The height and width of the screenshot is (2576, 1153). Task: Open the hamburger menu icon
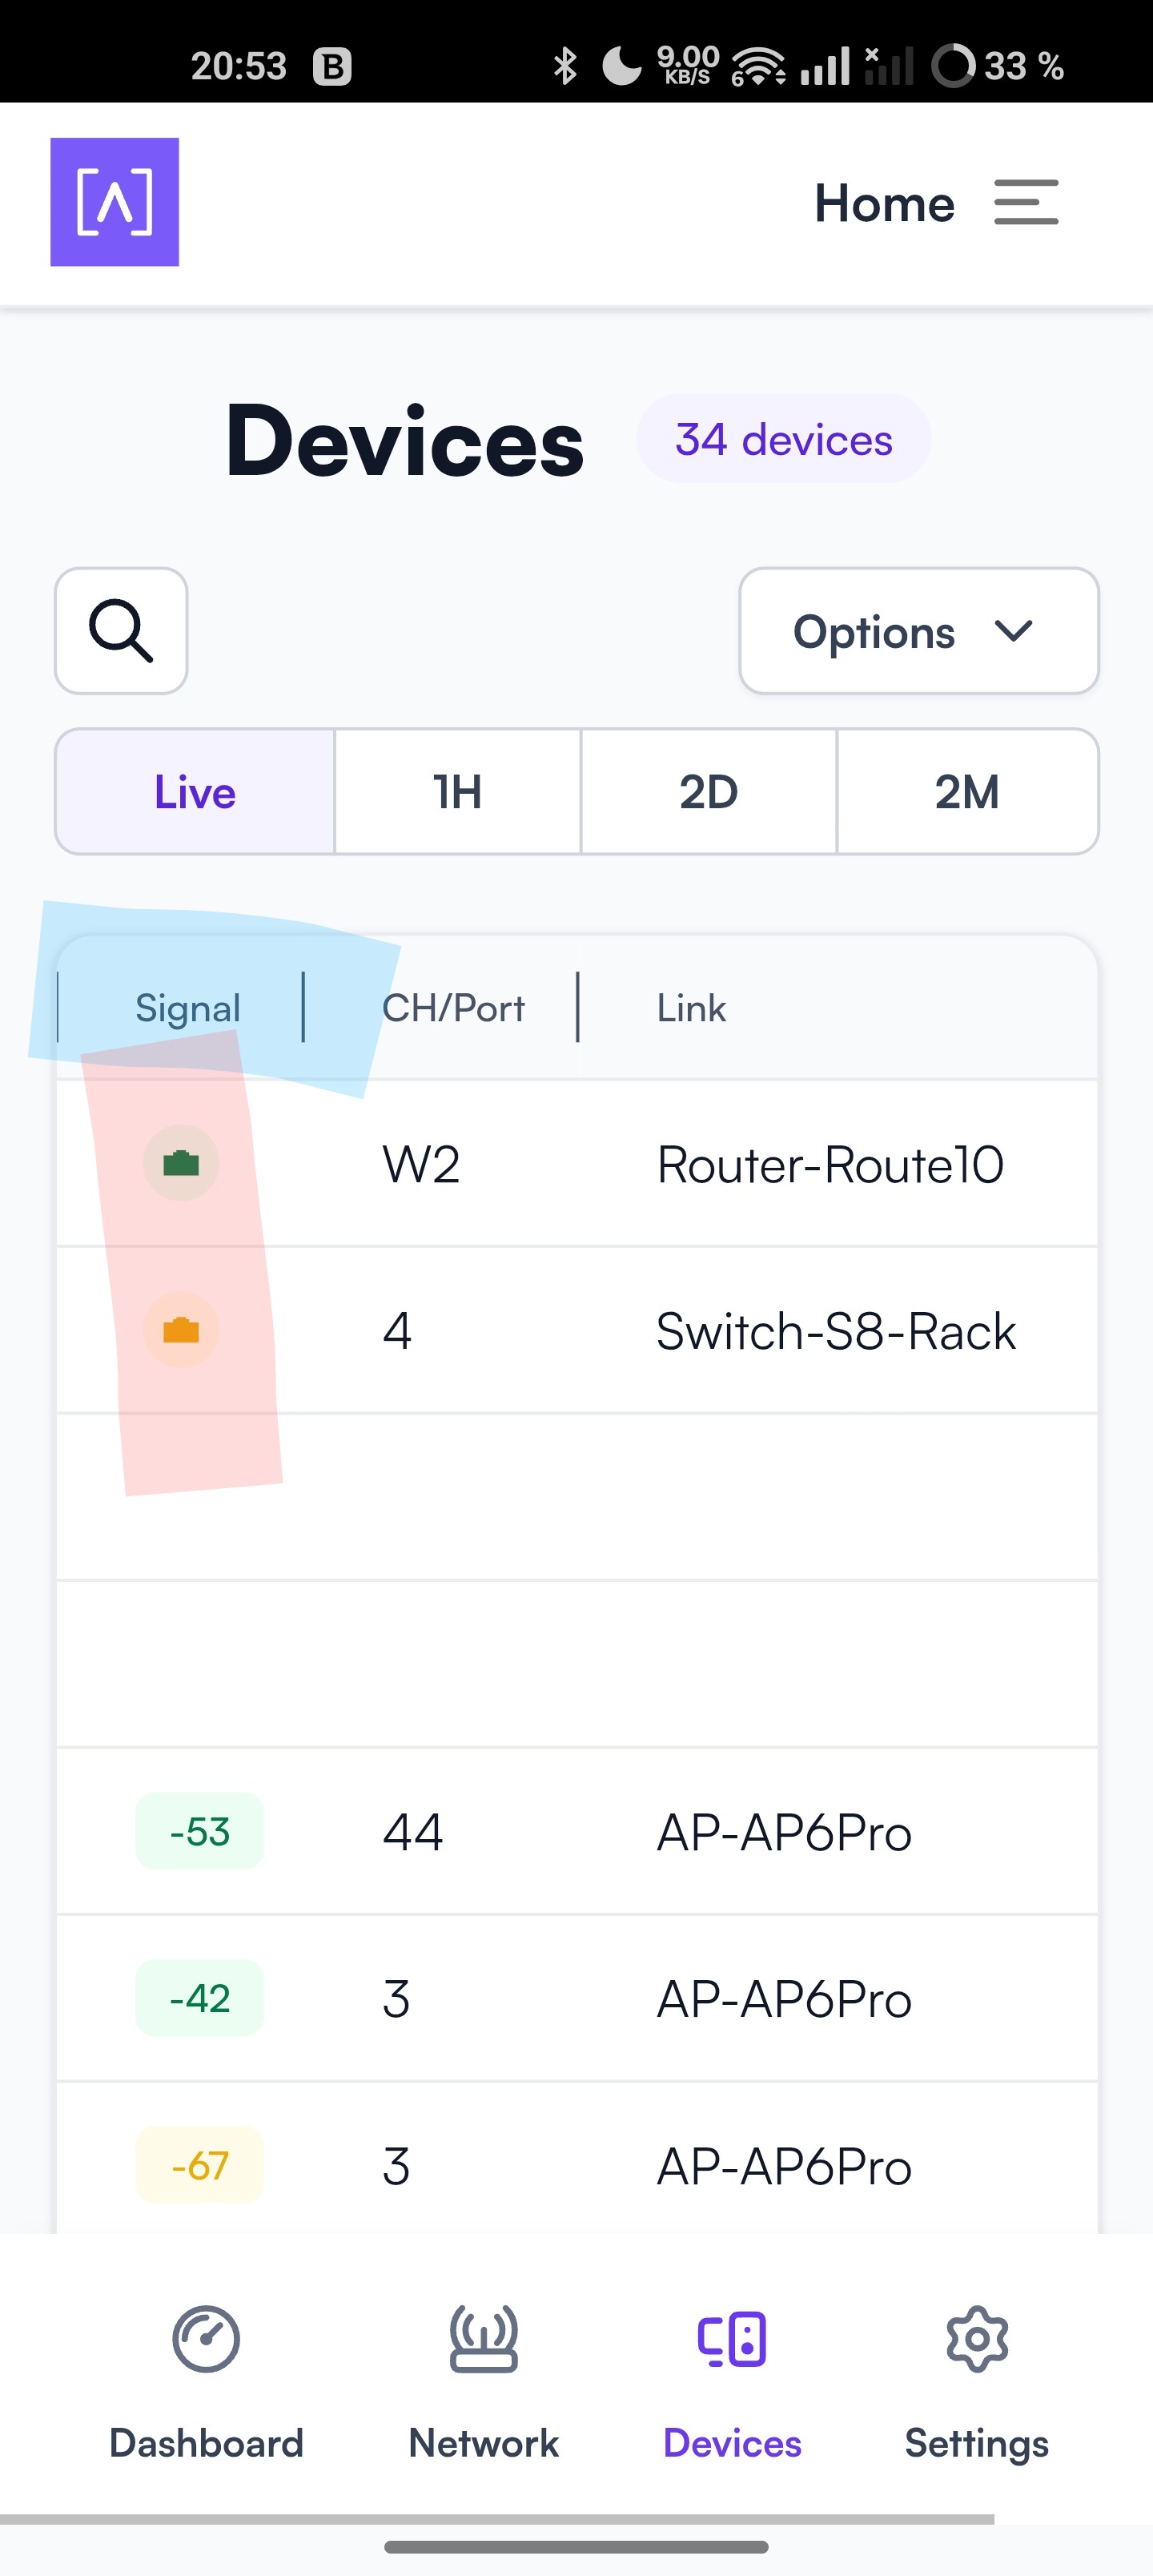[1026, 202]
